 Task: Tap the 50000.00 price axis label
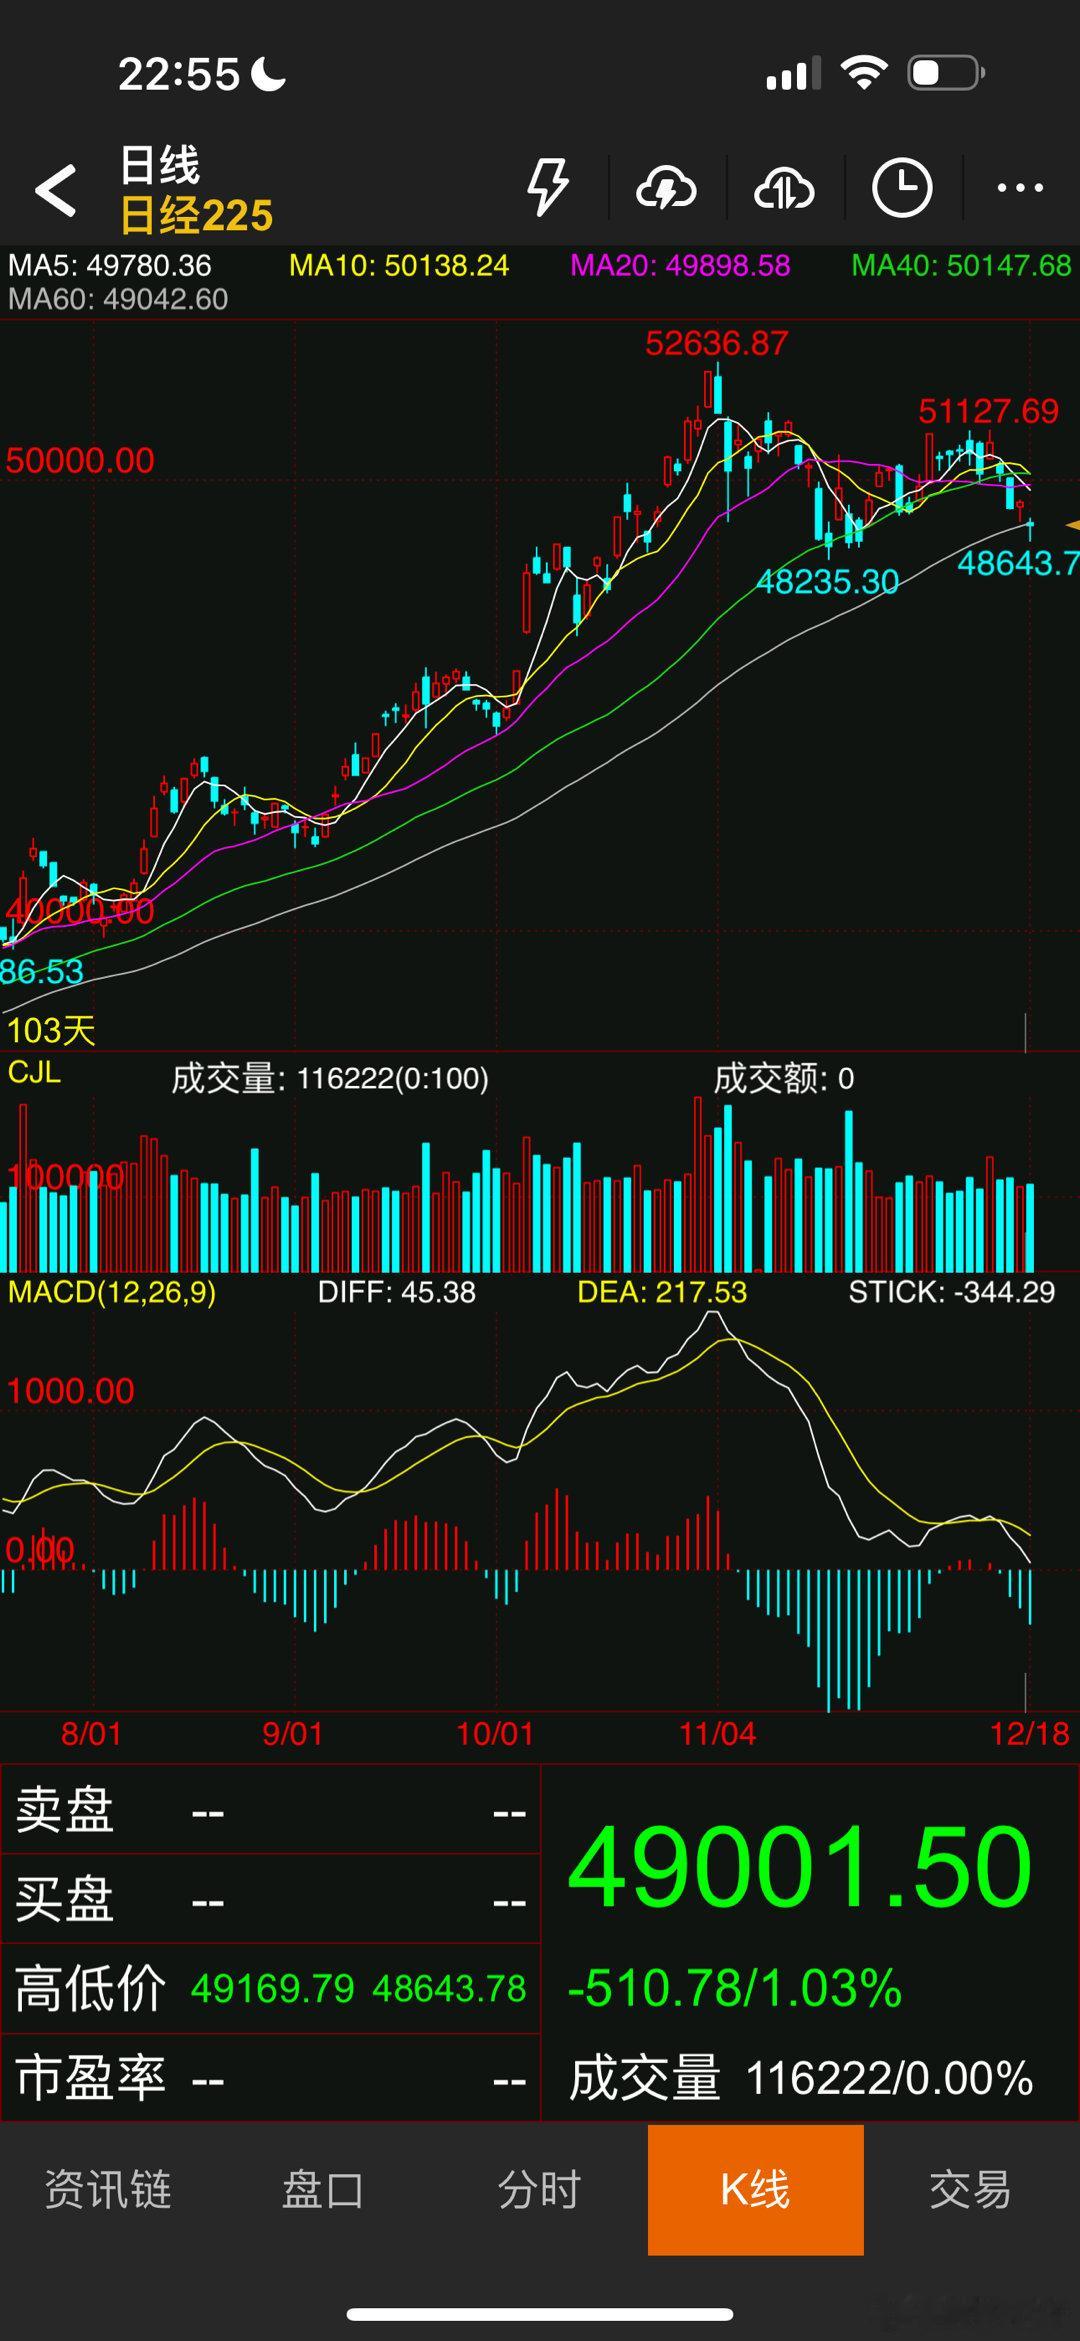point(80,461)
